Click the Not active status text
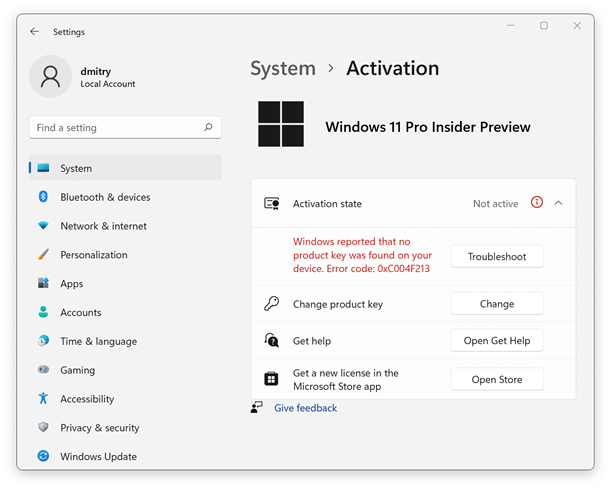Image resolution: width=611 pixels, height=490 pixels. pos(495,203)
